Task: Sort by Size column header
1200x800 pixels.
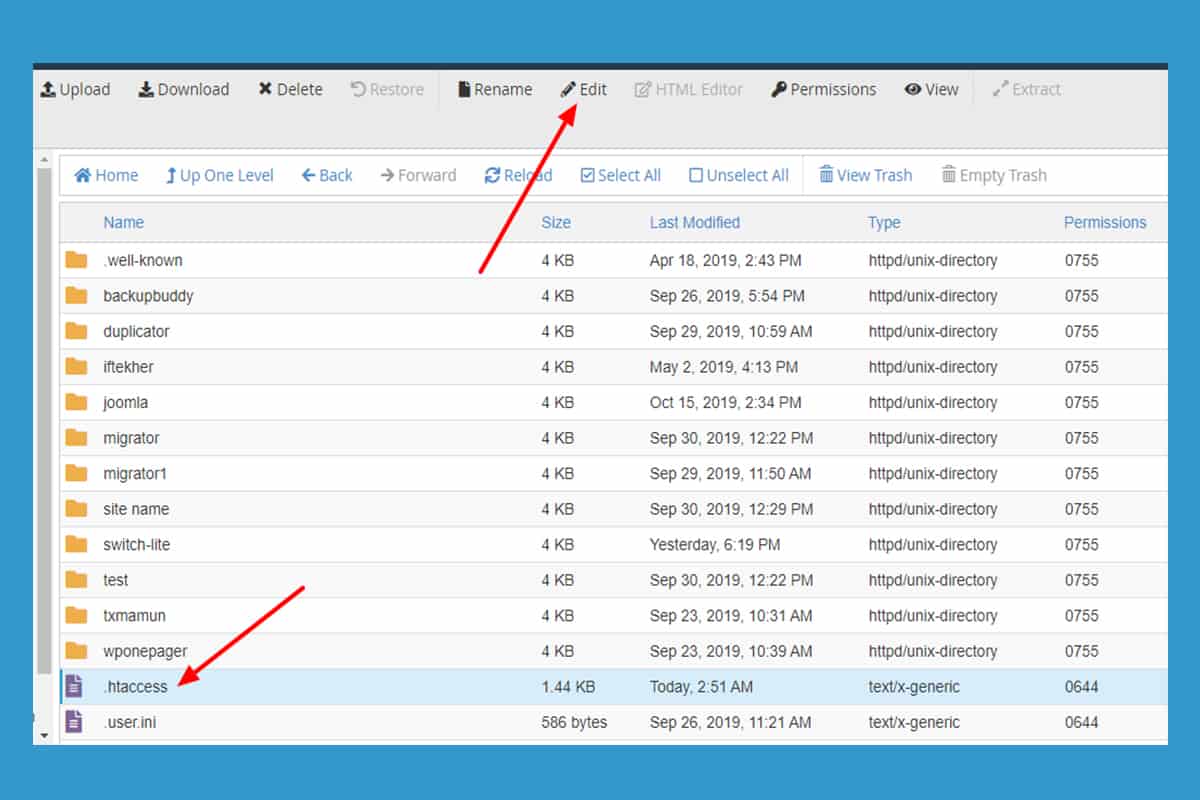Action: tap(556, 223)
